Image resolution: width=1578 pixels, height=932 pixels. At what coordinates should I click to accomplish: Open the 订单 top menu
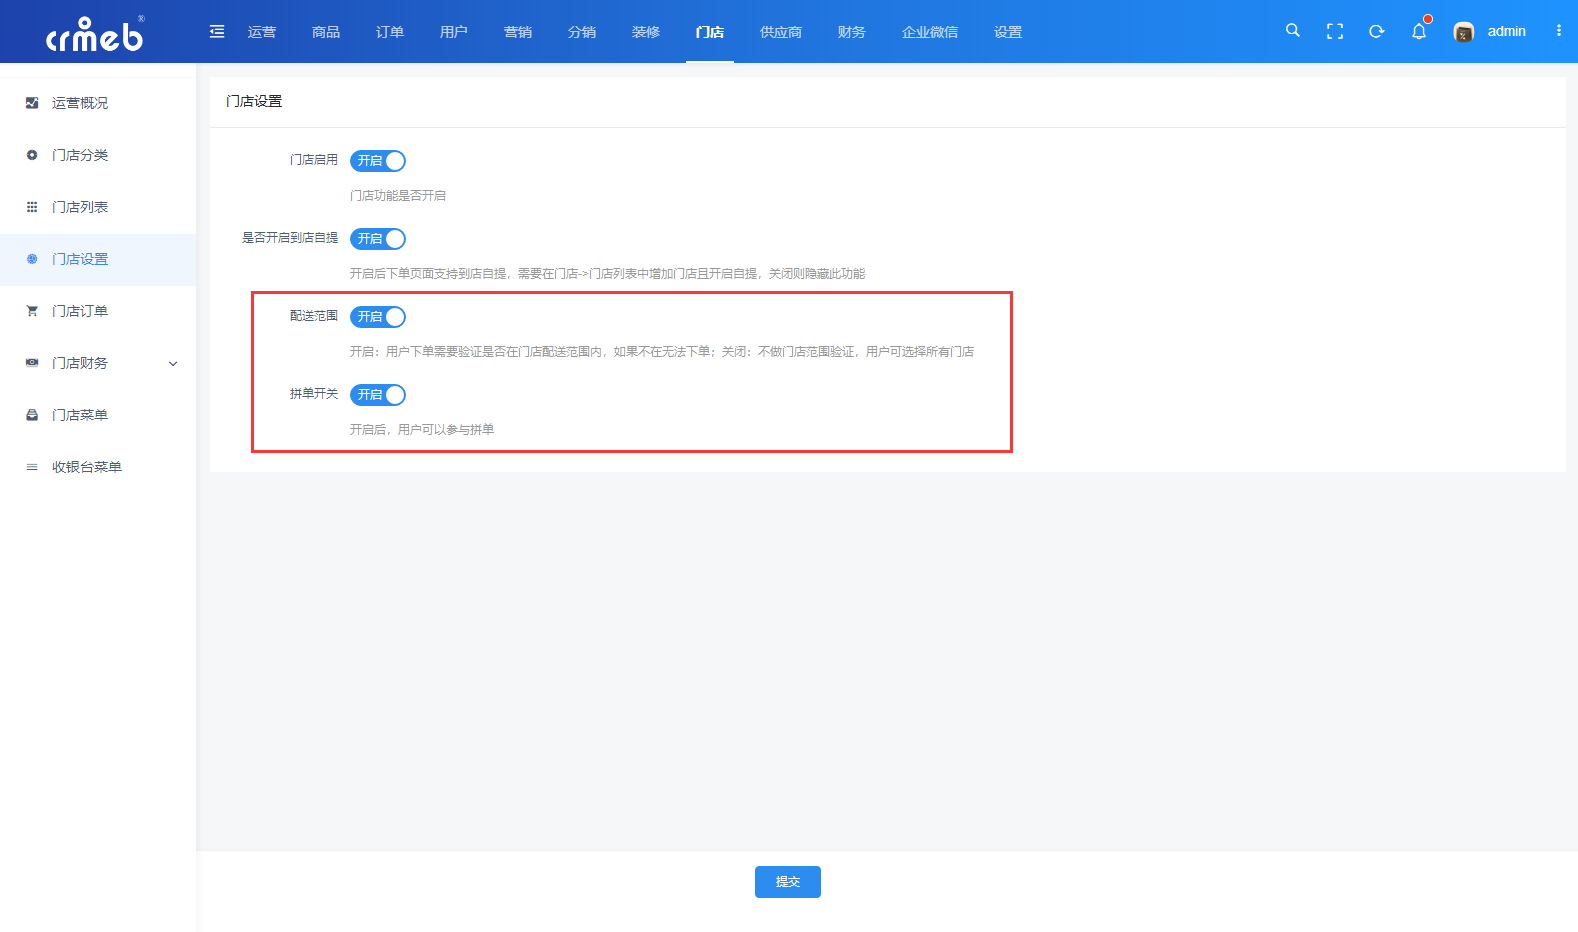pyautogui.click(x=390, y=32)
